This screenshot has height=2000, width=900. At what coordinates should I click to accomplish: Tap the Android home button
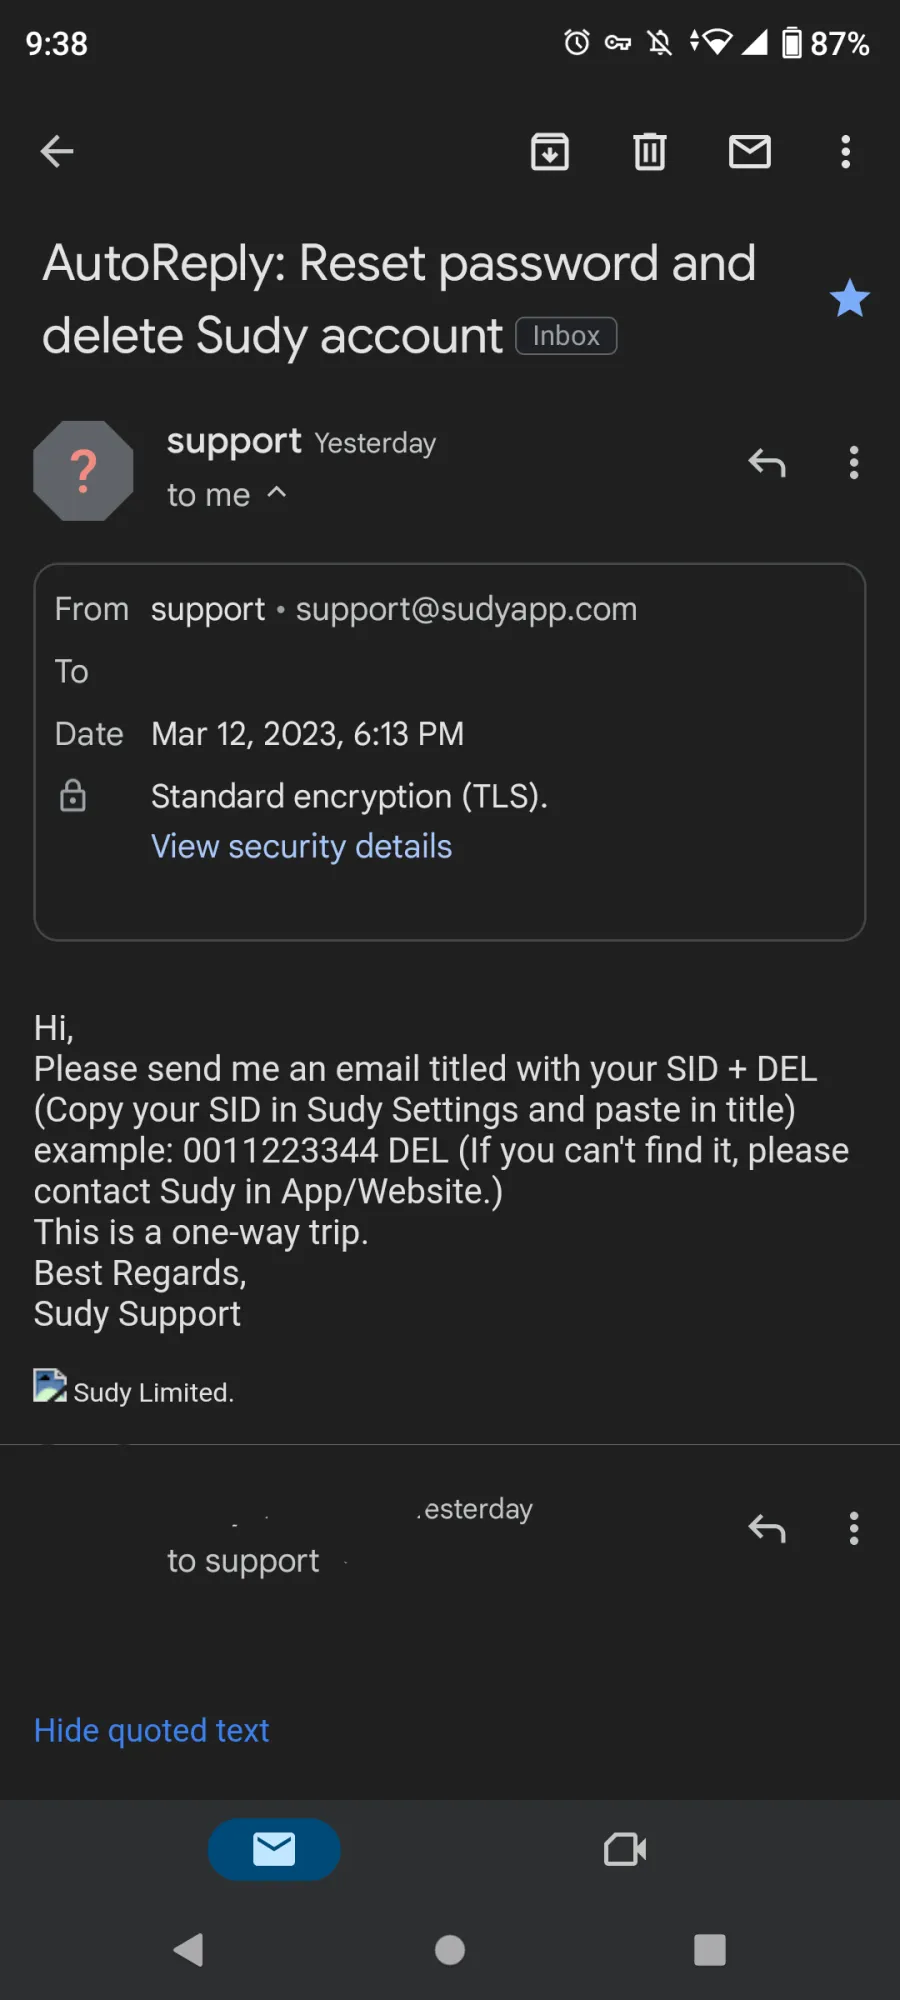pos(450,1949)
